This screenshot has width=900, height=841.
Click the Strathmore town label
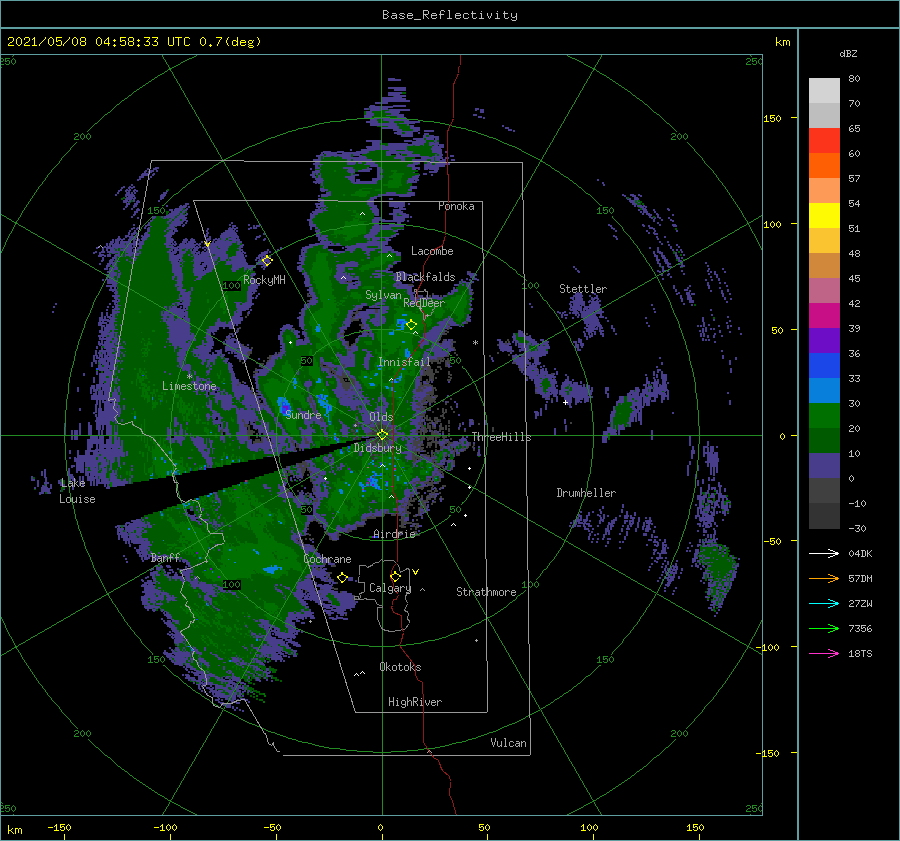coord(486,592)
